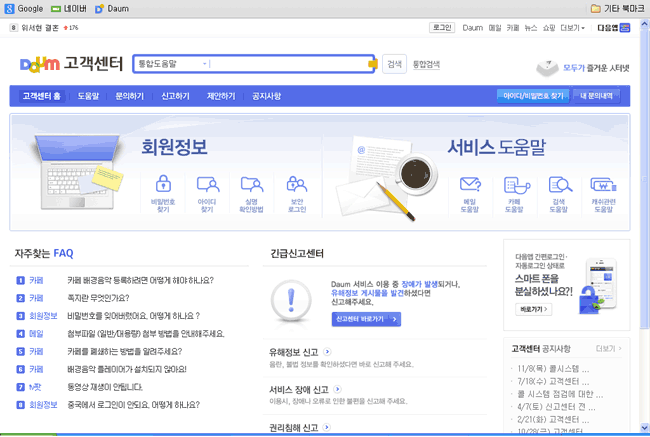Open the 캐쉬관련 도움말 icon
Image resolution: width=650 pixels, height=437 pixels.
coord(604,185)
